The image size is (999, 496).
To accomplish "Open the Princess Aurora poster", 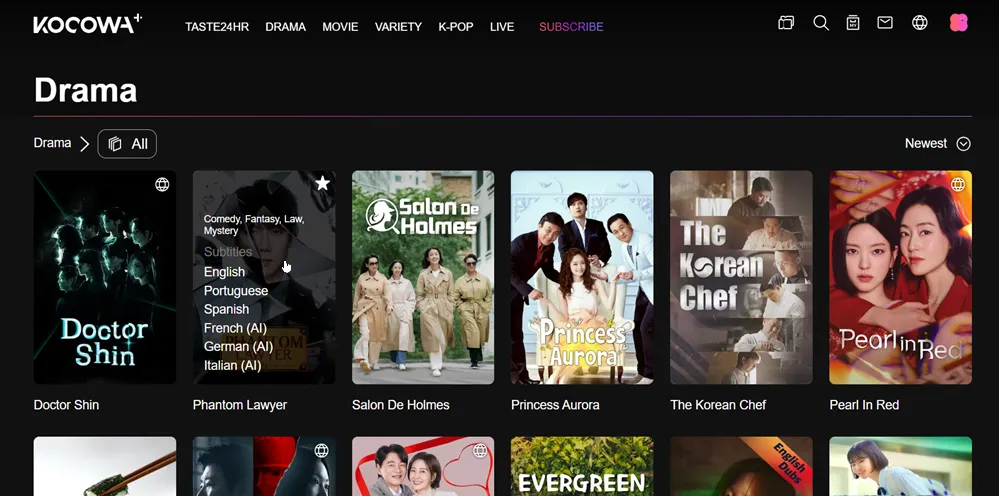I will (581, 277).
